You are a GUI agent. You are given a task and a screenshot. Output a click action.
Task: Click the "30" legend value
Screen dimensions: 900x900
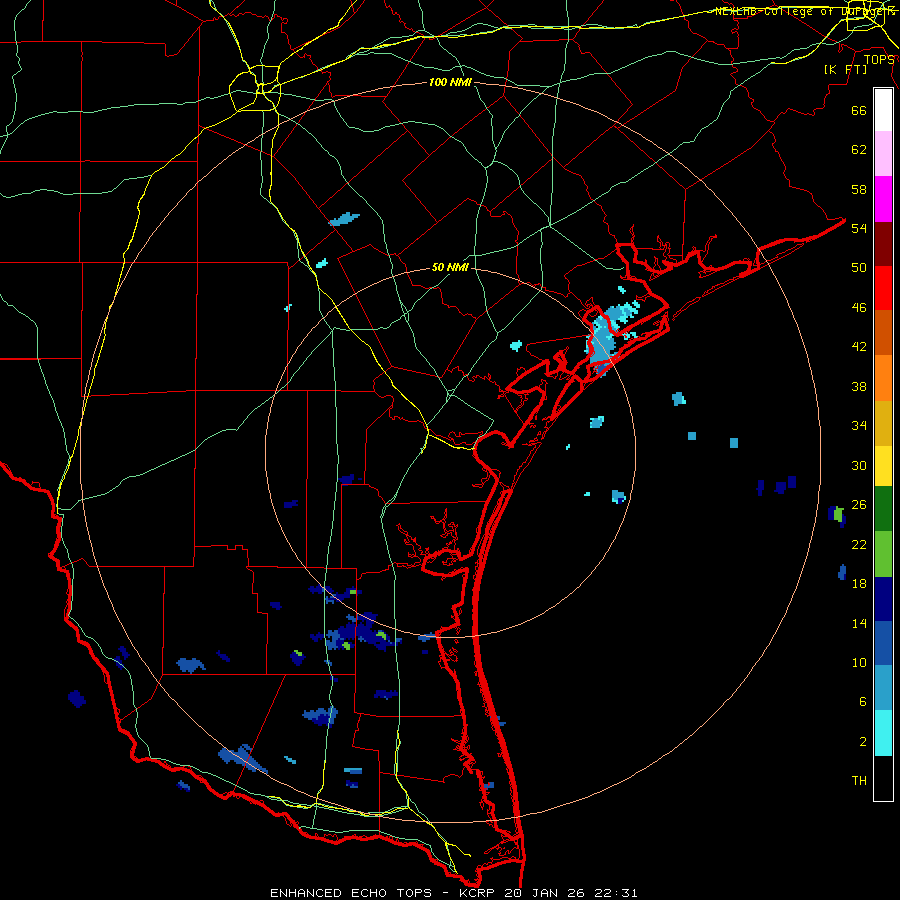click(x=859, y=465)
